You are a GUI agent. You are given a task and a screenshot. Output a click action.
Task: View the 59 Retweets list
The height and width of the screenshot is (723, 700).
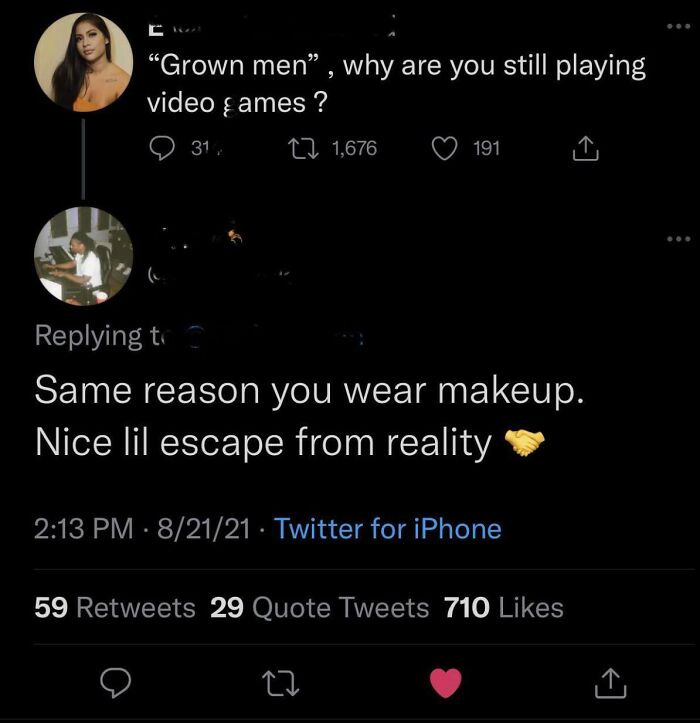coord(115,607)
